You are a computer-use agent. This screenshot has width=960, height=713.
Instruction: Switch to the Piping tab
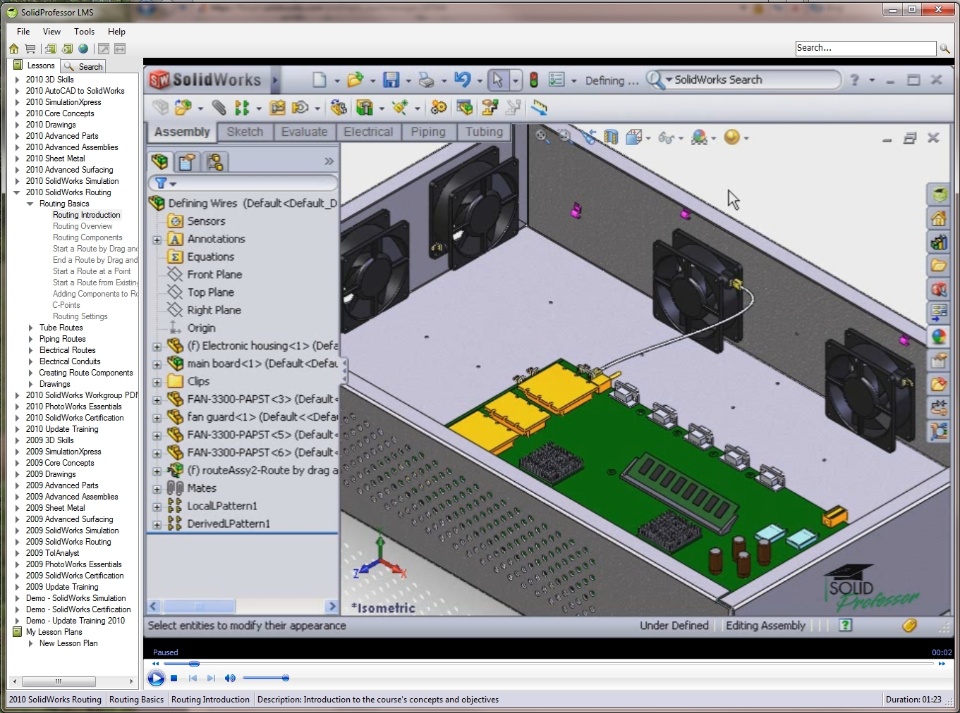click(428, 132)
